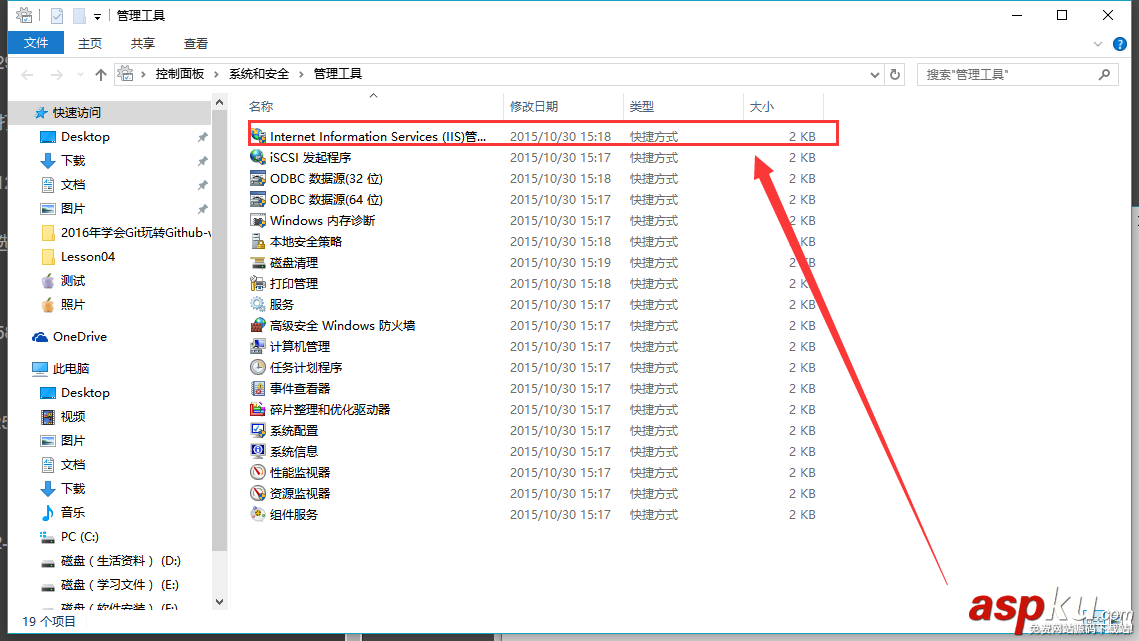Select the 任务计划程序 clock icon
The image size is (1139, 641).
258,368
